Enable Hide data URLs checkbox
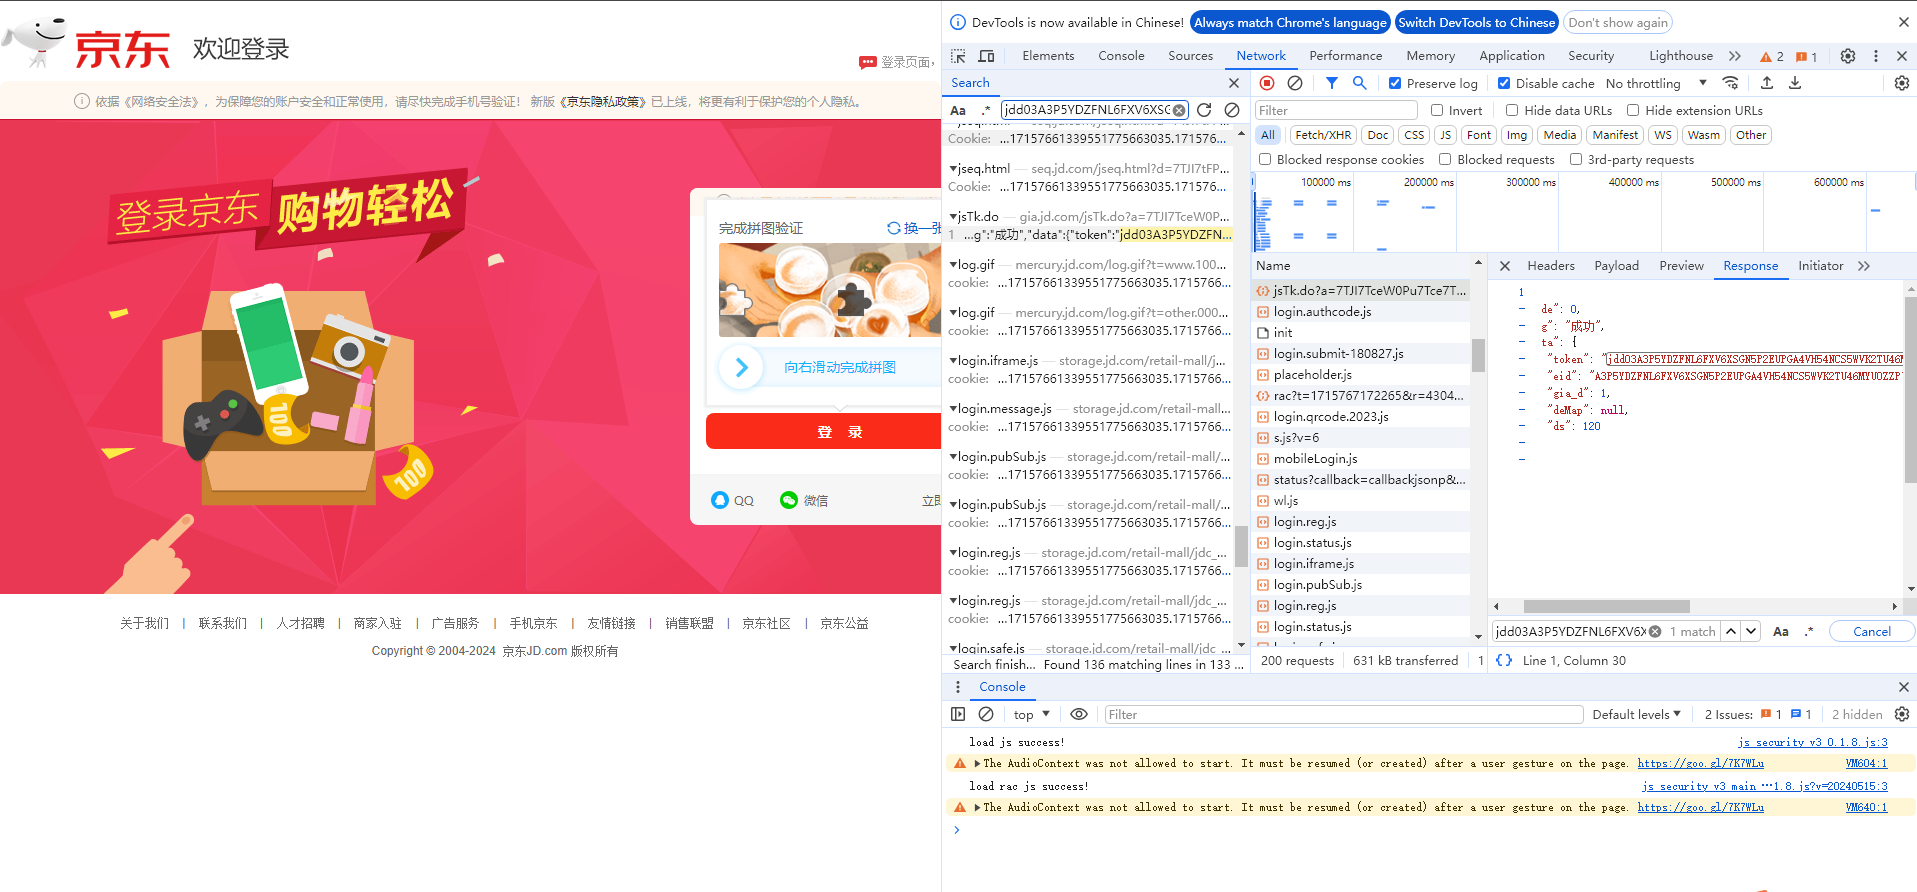 1512,110
